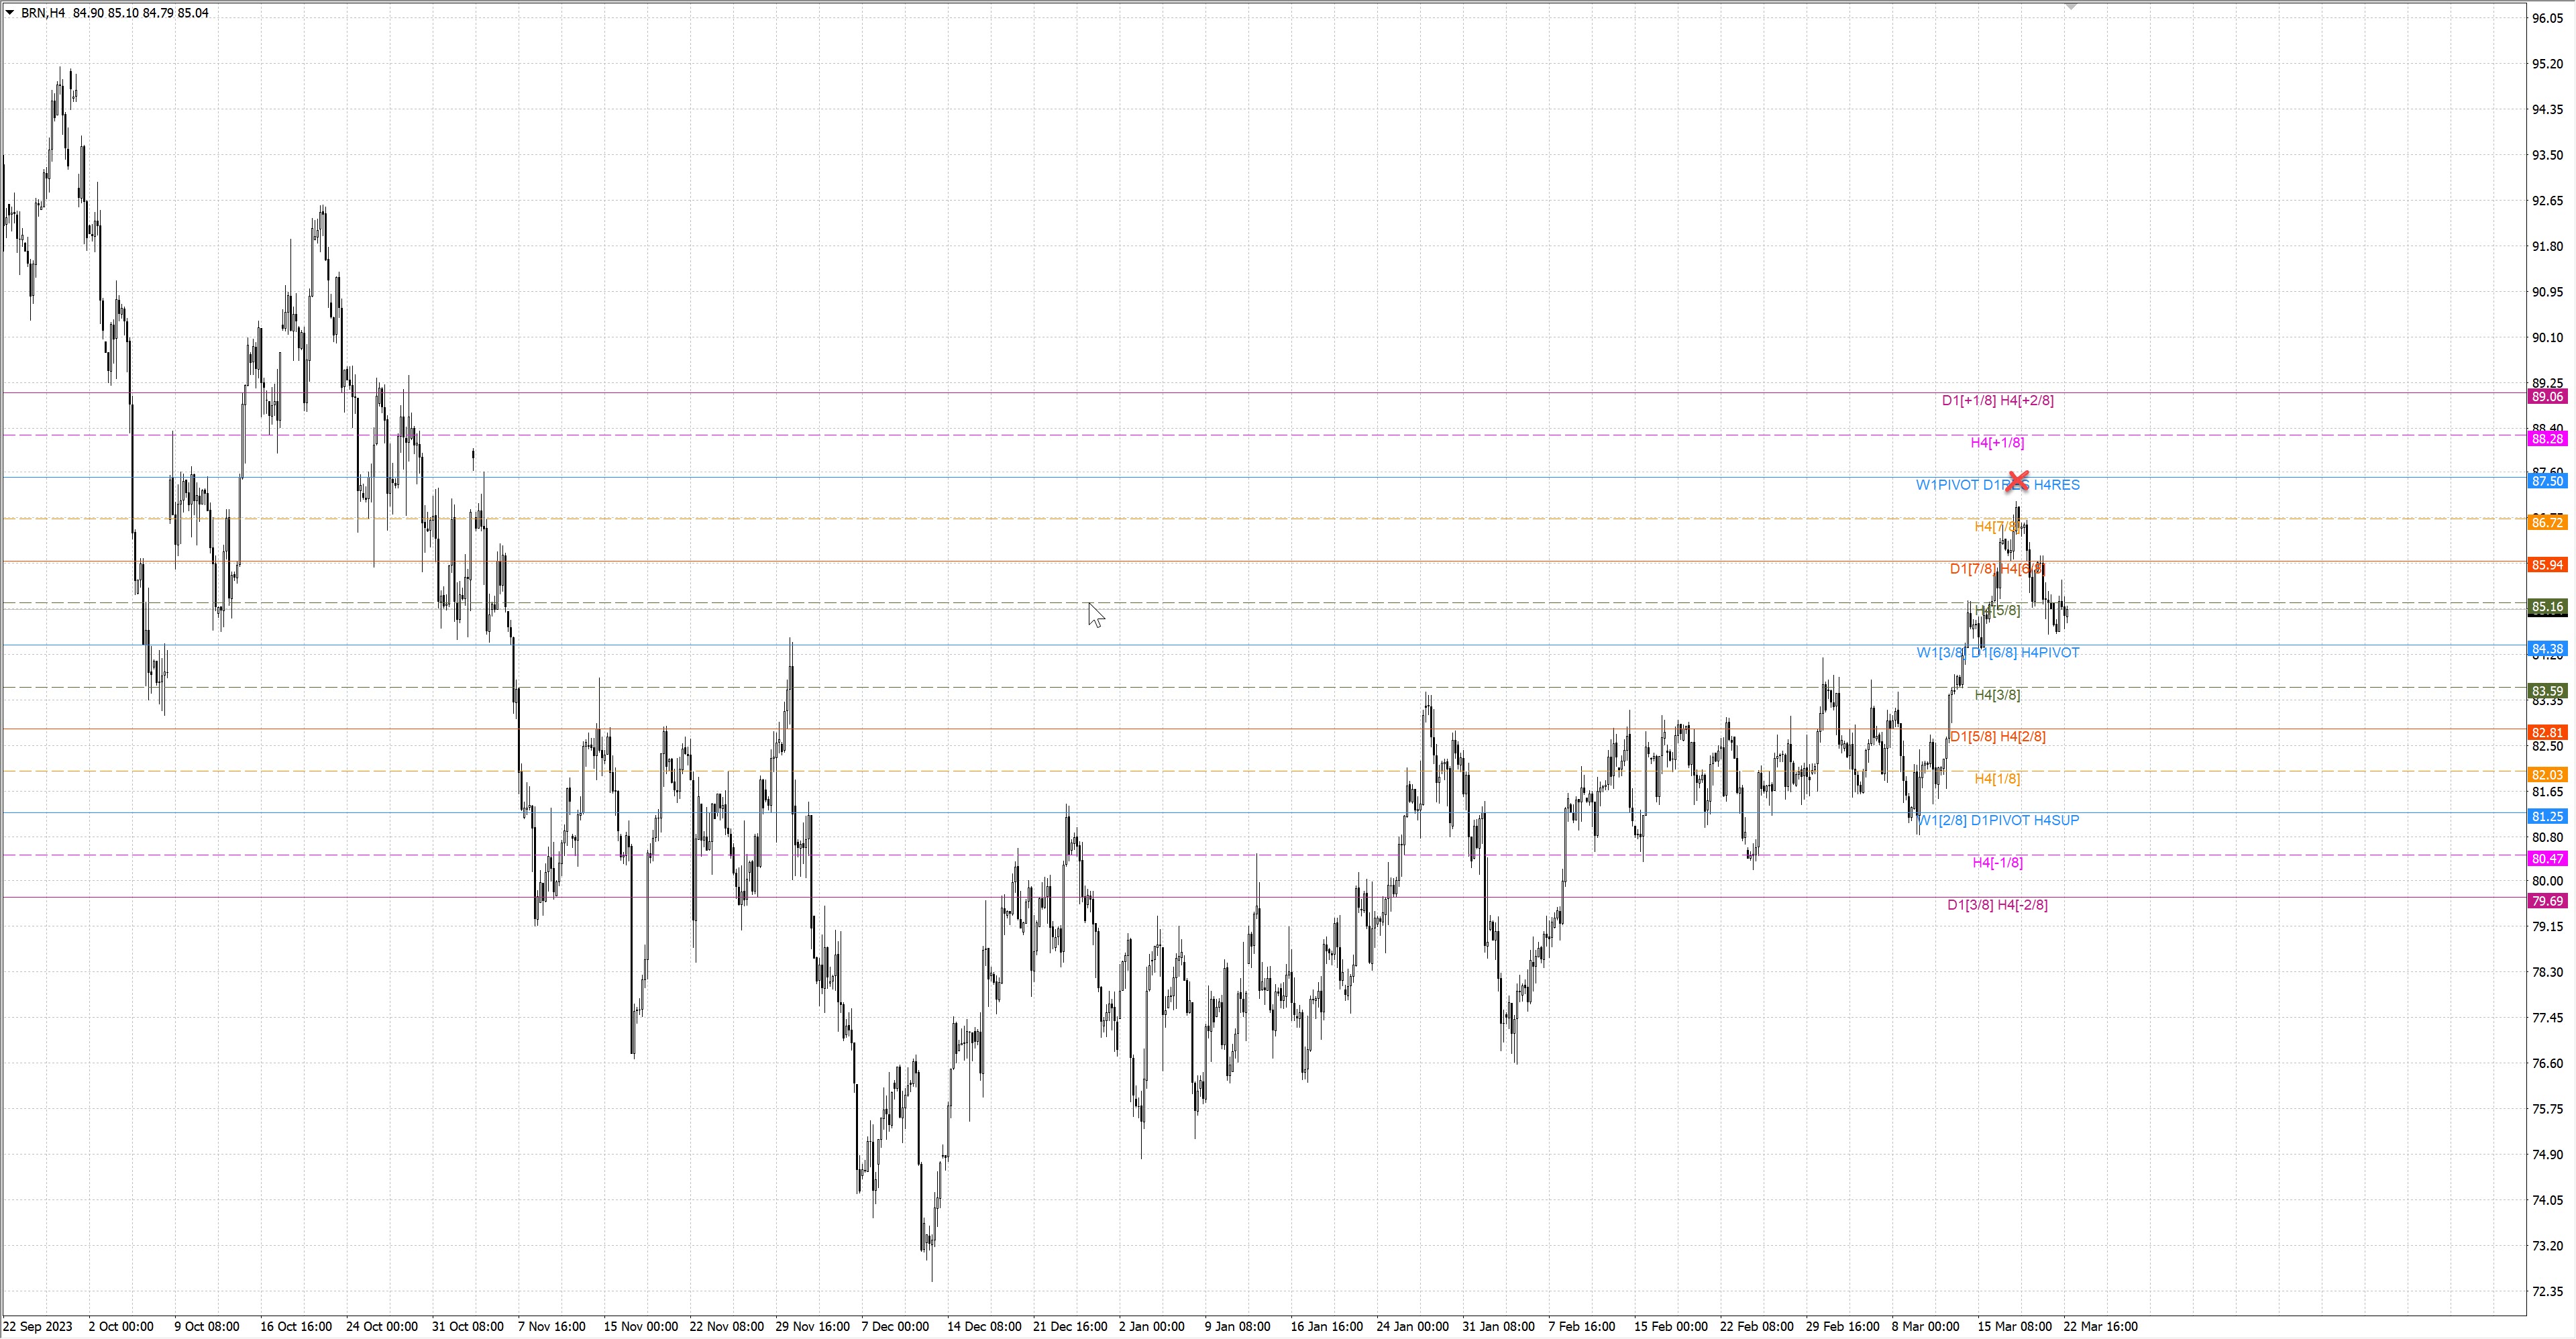Click the H4[3/8] level label

(1997, 695)
